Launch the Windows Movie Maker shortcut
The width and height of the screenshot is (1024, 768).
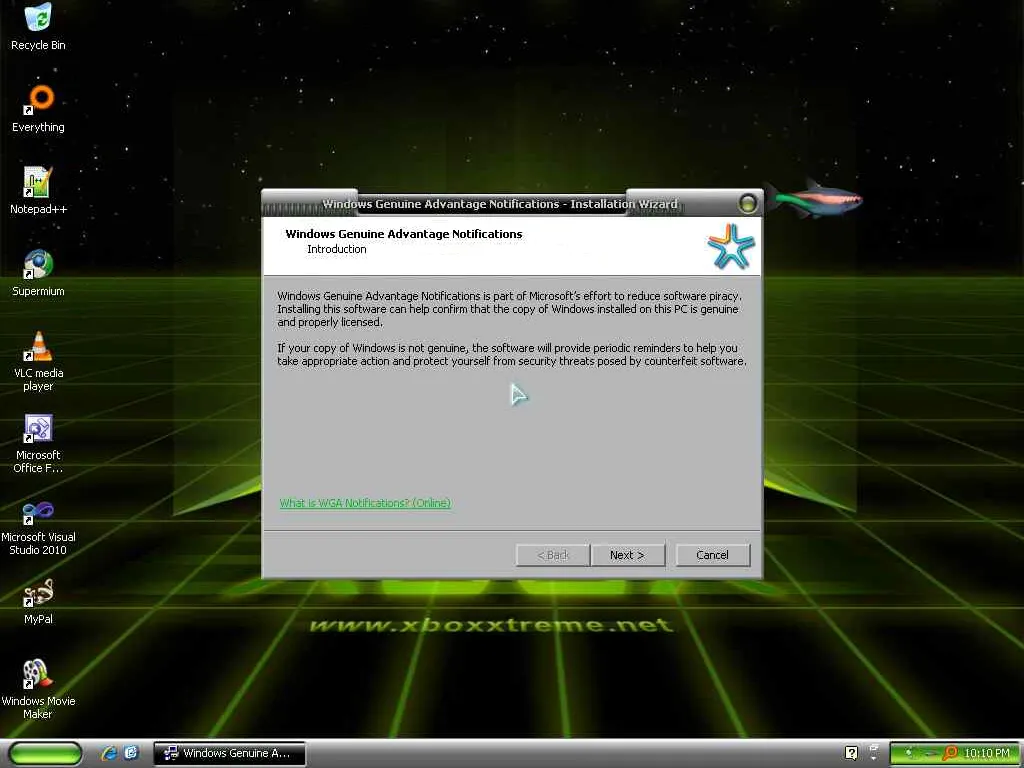(x=38, y=689)
